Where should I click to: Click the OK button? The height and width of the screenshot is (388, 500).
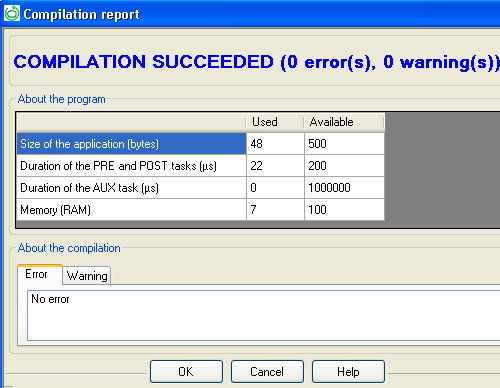(186, 371)
